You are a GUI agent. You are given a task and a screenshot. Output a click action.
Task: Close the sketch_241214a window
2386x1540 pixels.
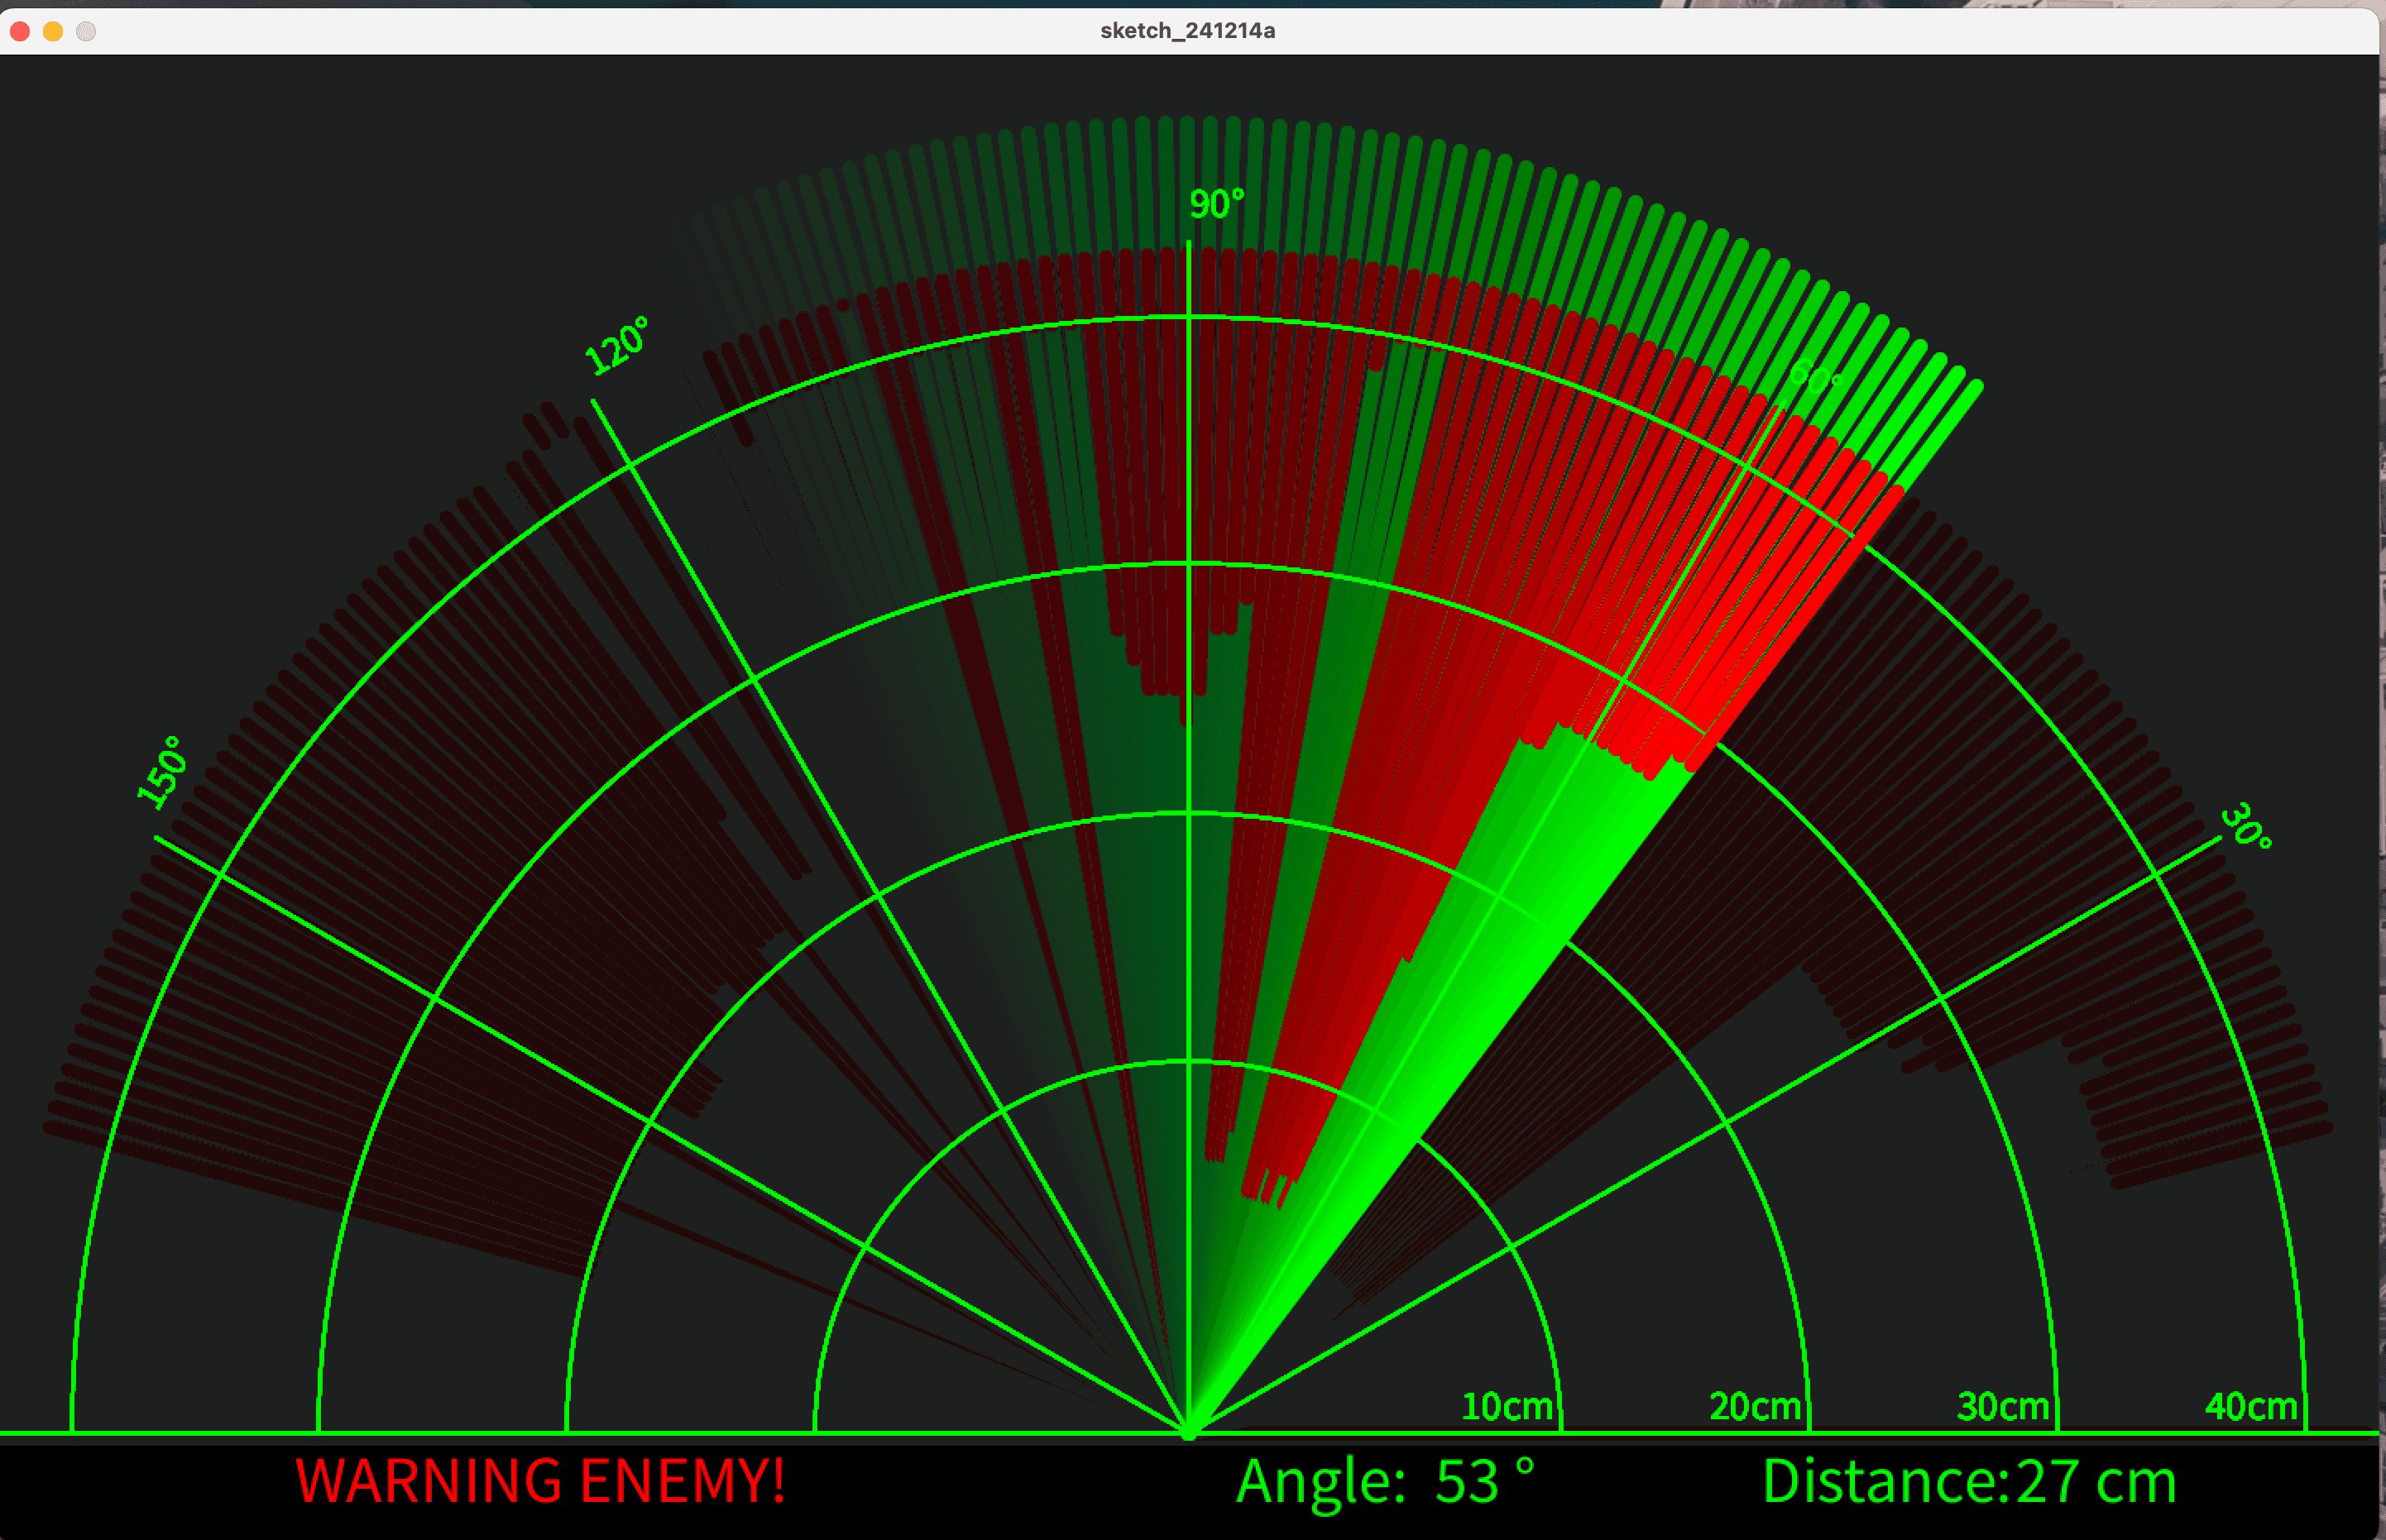pos(20,31)
